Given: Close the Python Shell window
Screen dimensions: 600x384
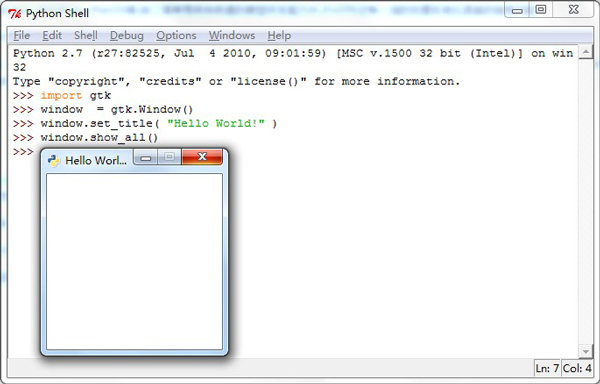Looking at the screenshot, I should 573,10.
